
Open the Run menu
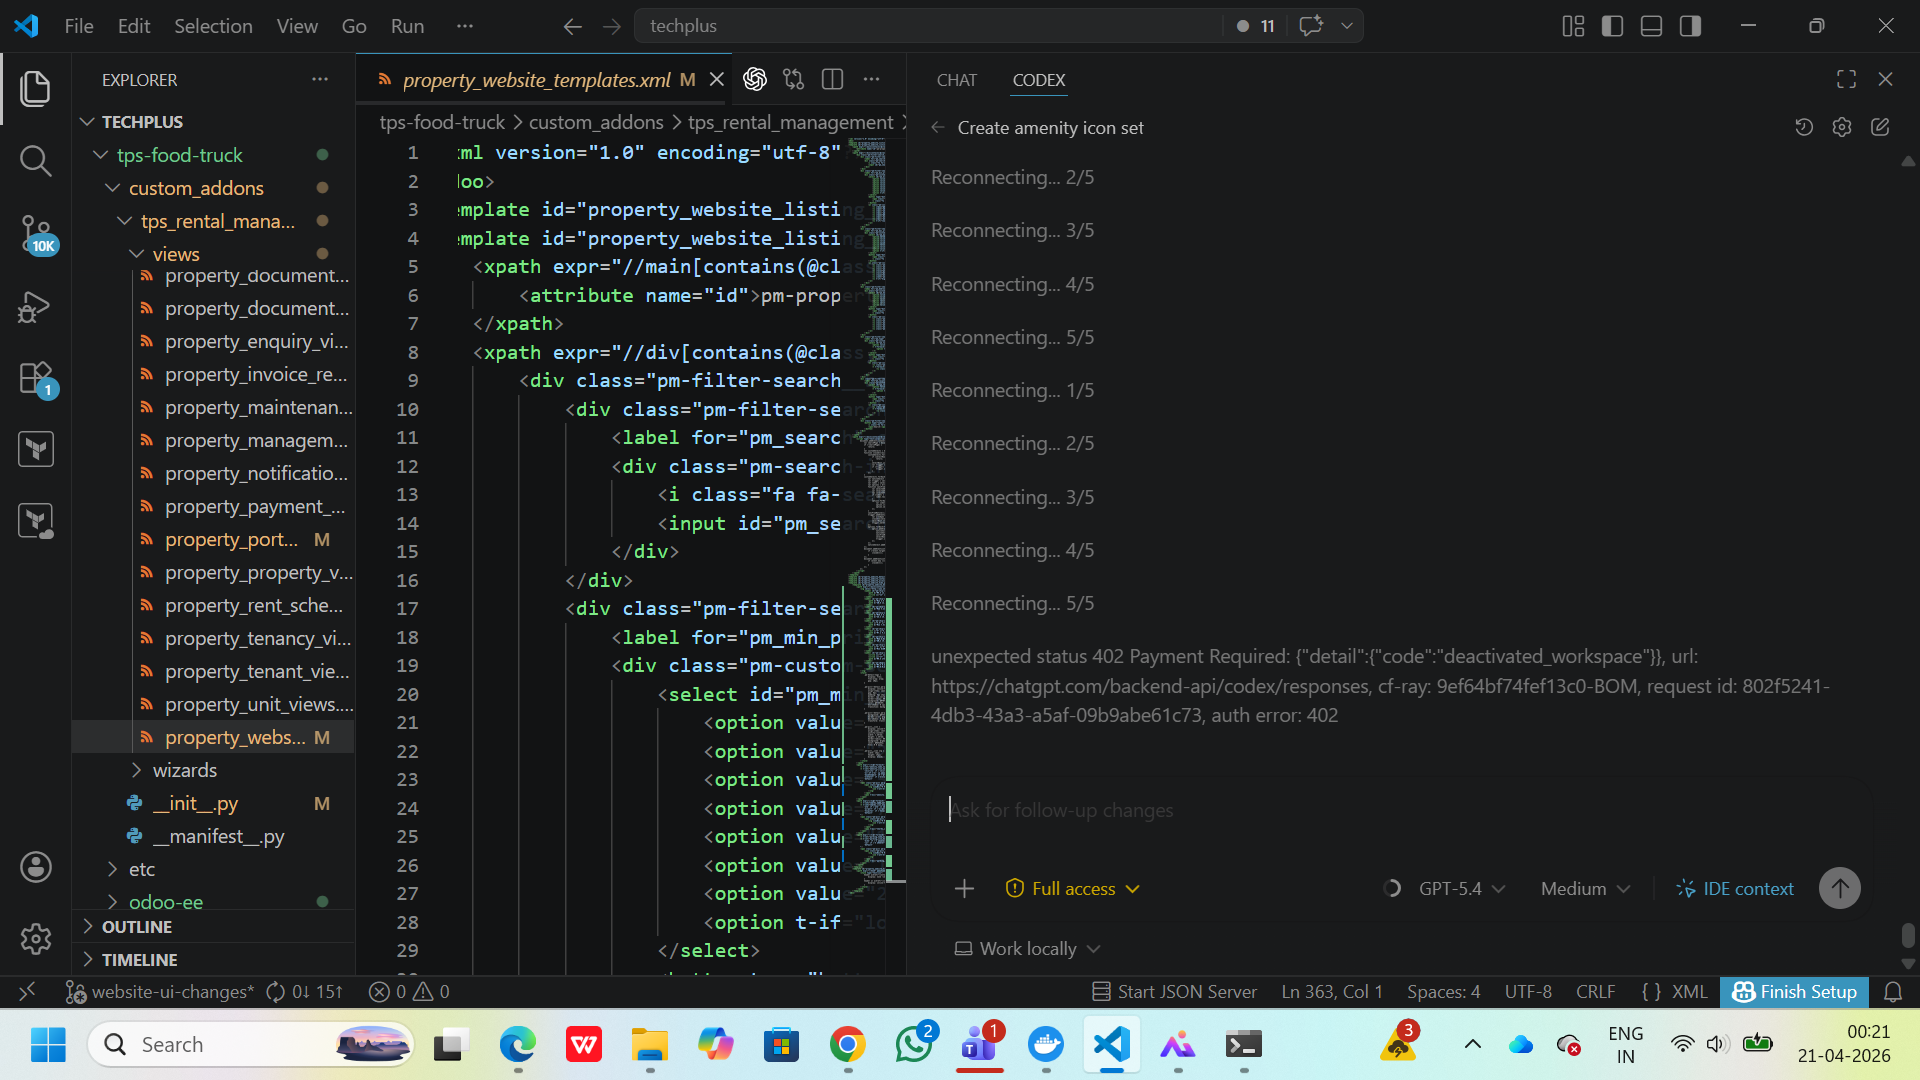click(x=407, y=26)
